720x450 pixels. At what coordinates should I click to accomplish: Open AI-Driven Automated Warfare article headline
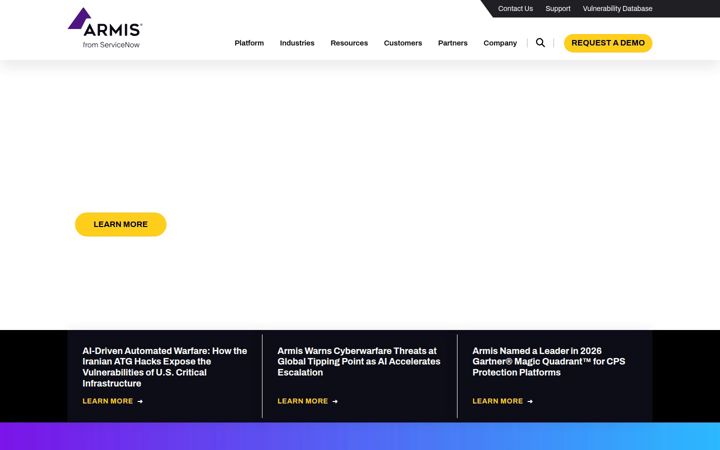(165, 367)
